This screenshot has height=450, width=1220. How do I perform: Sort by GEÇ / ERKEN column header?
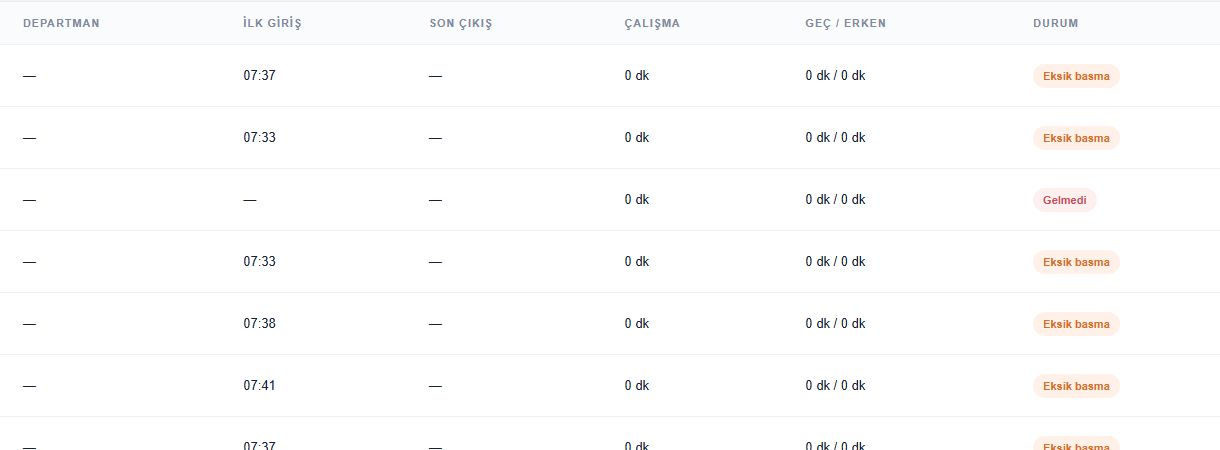(x=845, y=23)
